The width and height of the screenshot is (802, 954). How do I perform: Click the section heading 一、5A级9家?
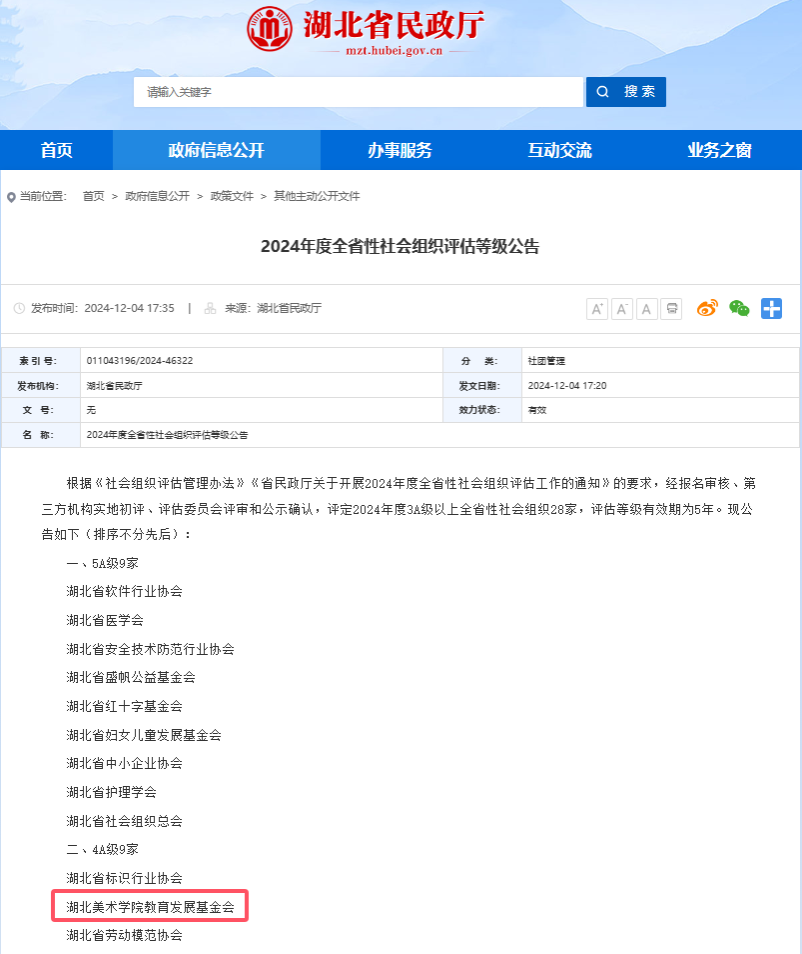pyautogui.click(x=102, y=563)
